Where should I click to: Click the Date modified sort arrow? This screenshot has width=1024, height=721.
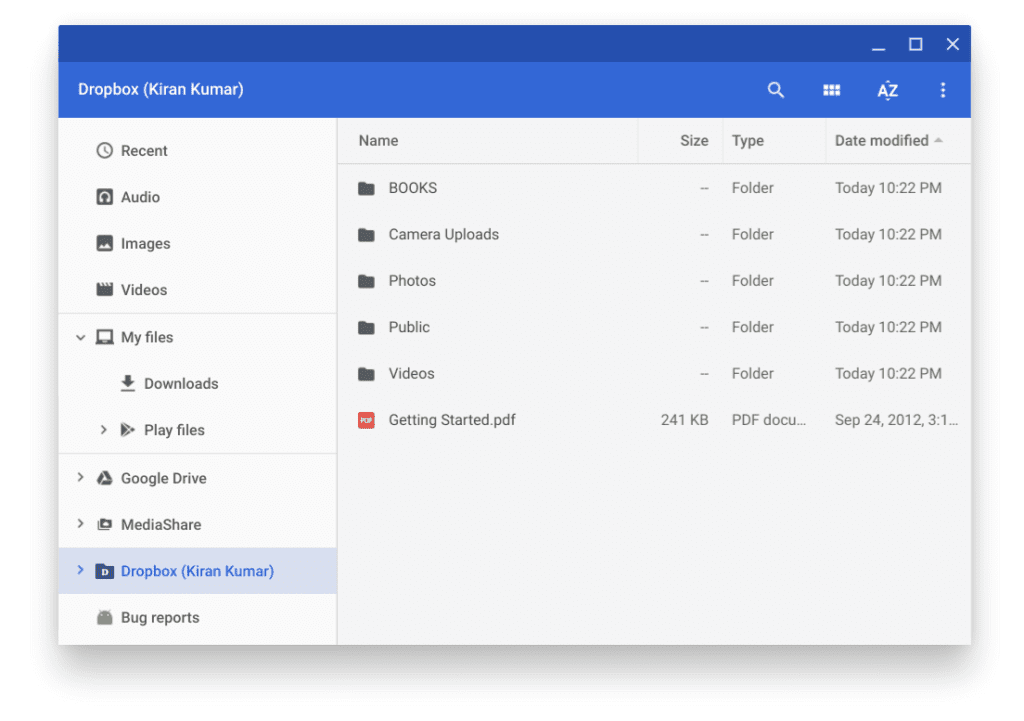tap(938, 140)
